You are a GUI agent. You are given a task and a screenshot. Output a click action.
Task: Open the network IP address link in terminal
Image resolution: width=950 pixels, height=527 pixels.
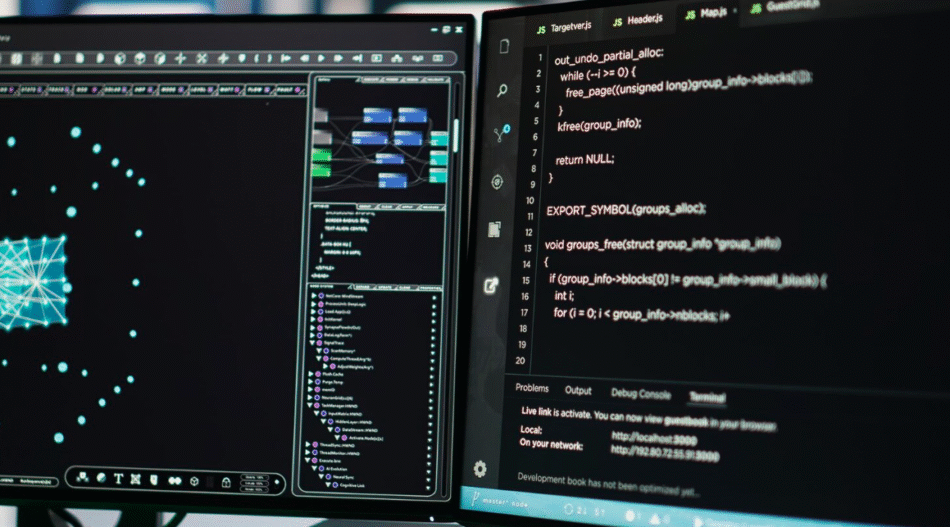click(x=665, y=452)
